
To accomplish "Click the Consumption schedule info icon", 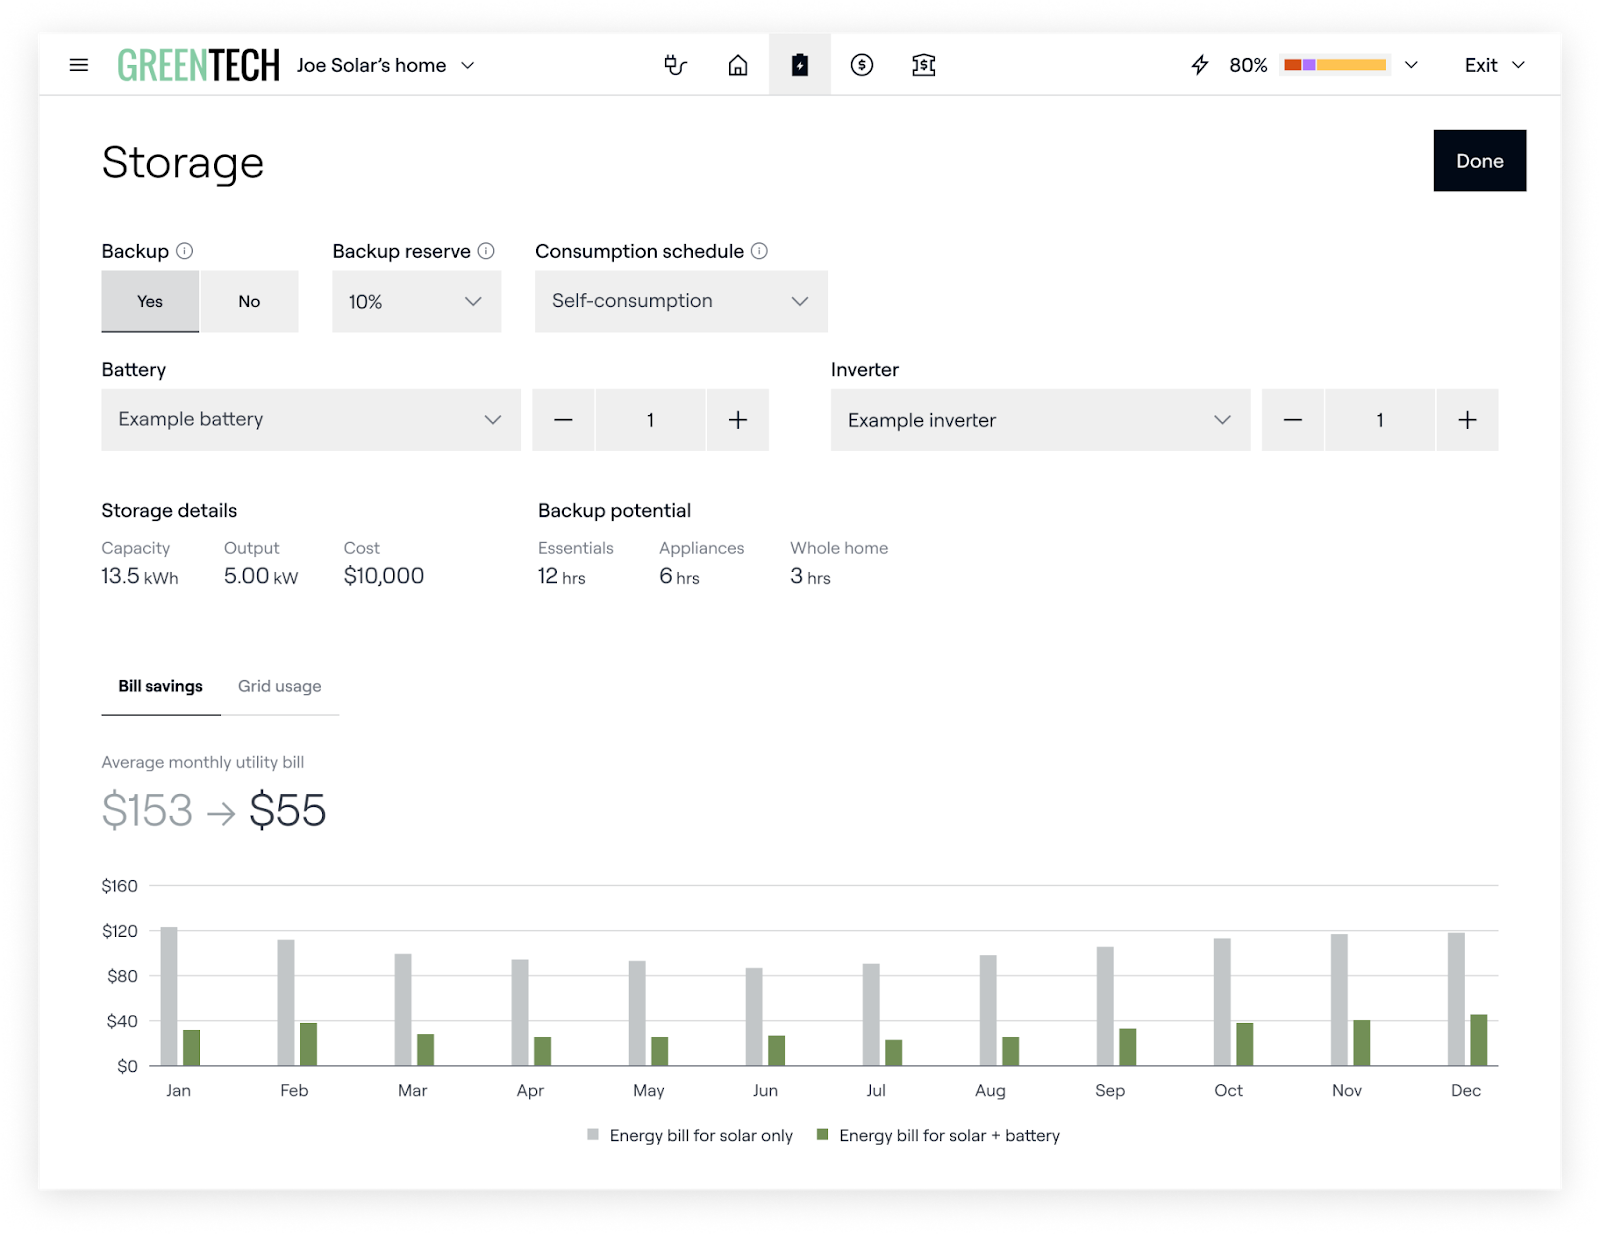I will coord(760,251).
